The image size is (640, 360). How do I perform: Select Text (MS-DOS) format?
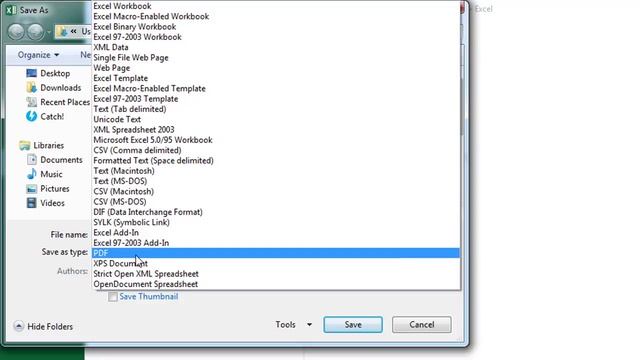click(276, 181)
